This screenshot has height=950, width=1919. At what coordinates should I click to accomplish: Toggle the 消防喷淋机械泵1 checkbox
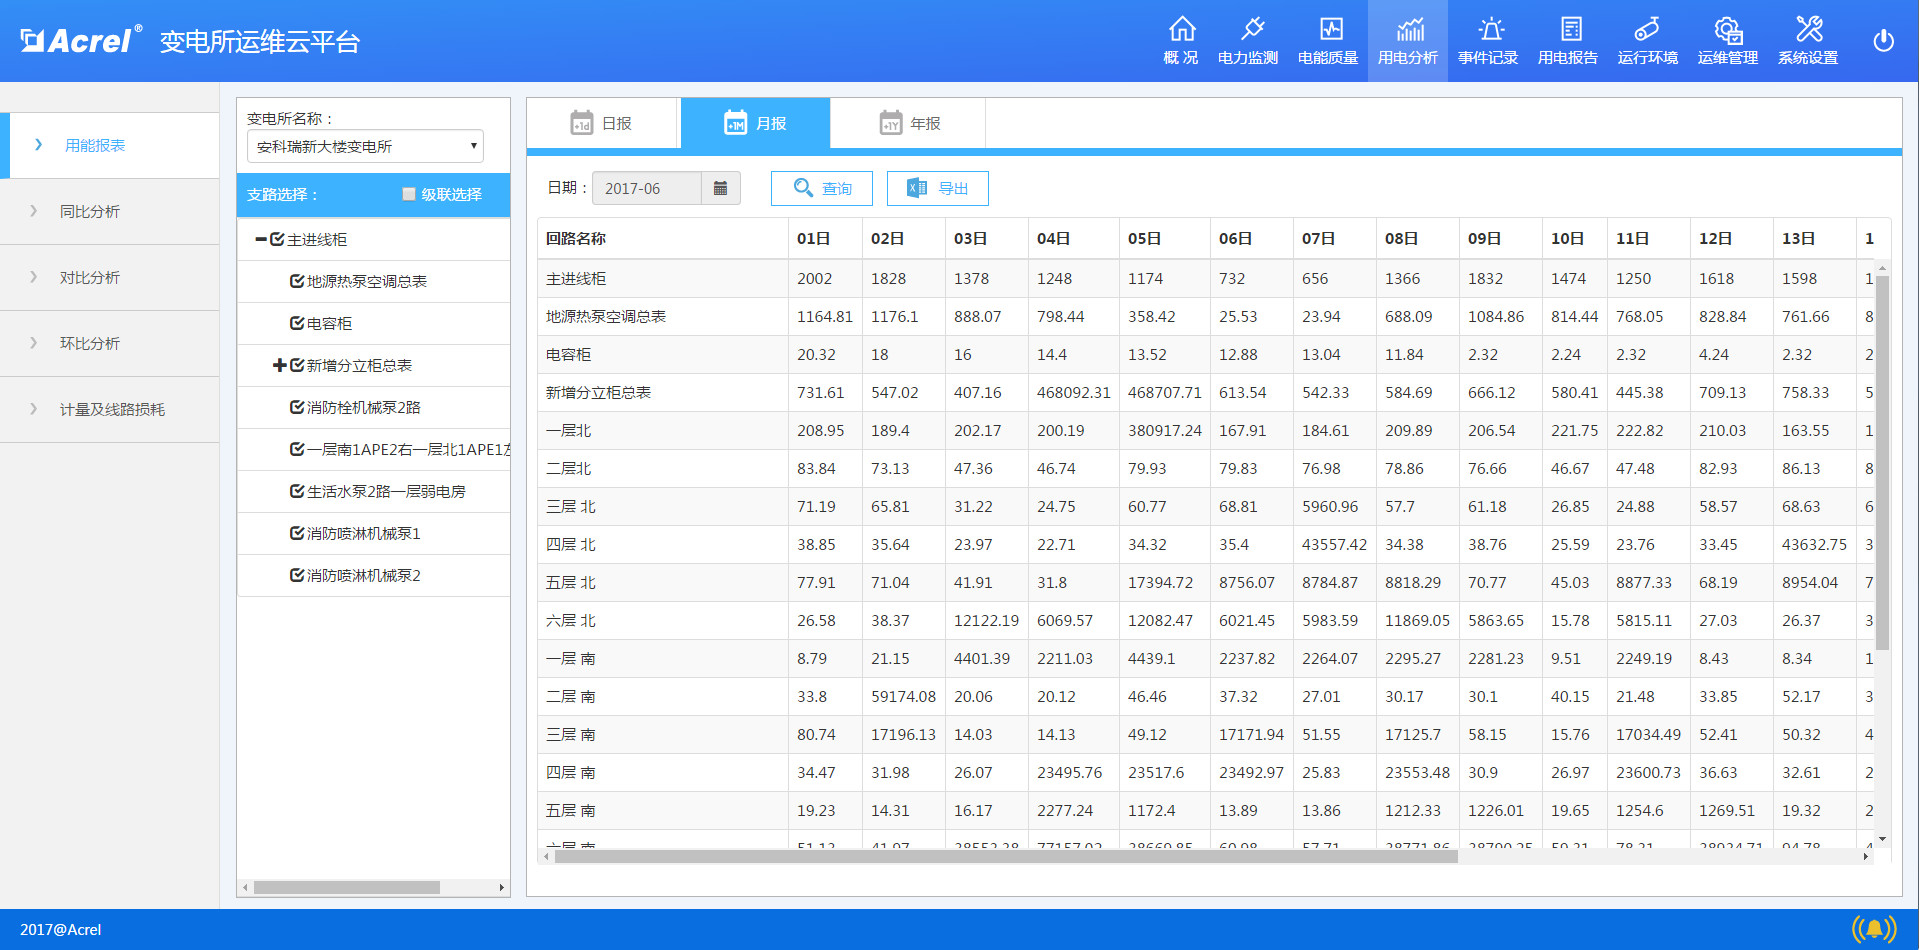tap(296, 533)
